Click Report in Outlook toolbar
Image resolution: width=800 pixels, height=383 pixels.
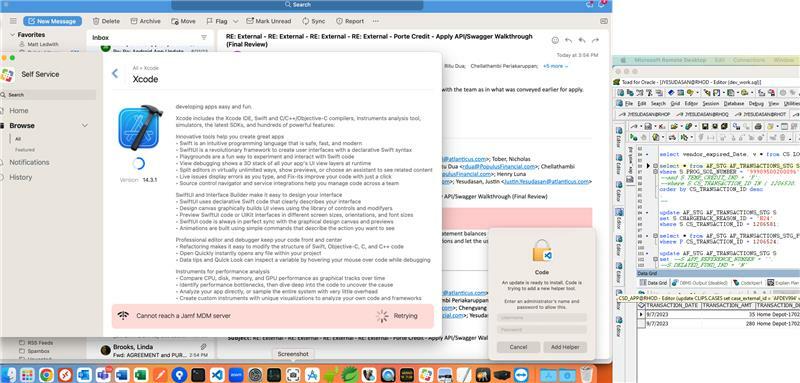coord(350,21)
